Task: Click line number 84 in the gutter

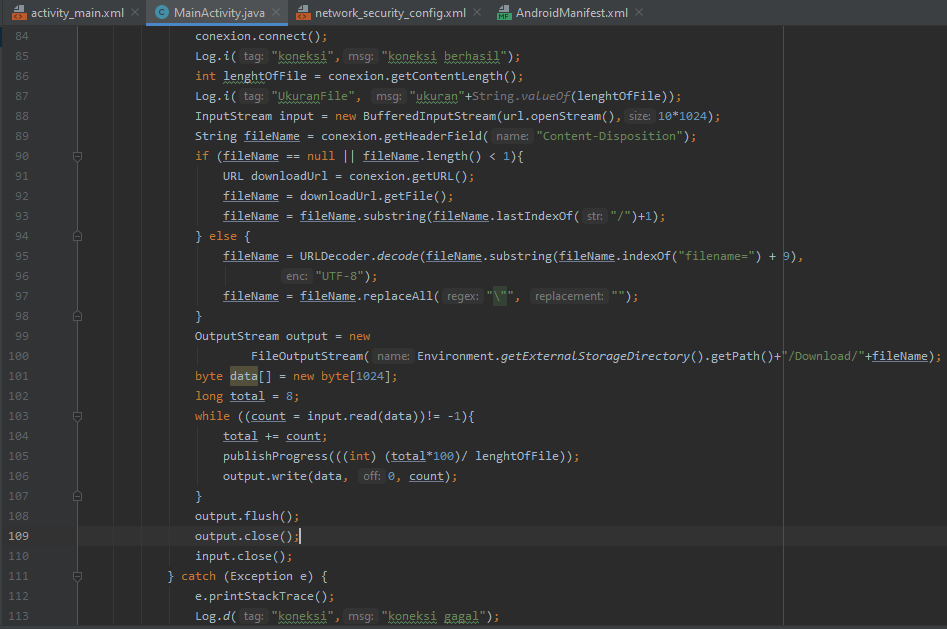Action: [x=22, y=36]
